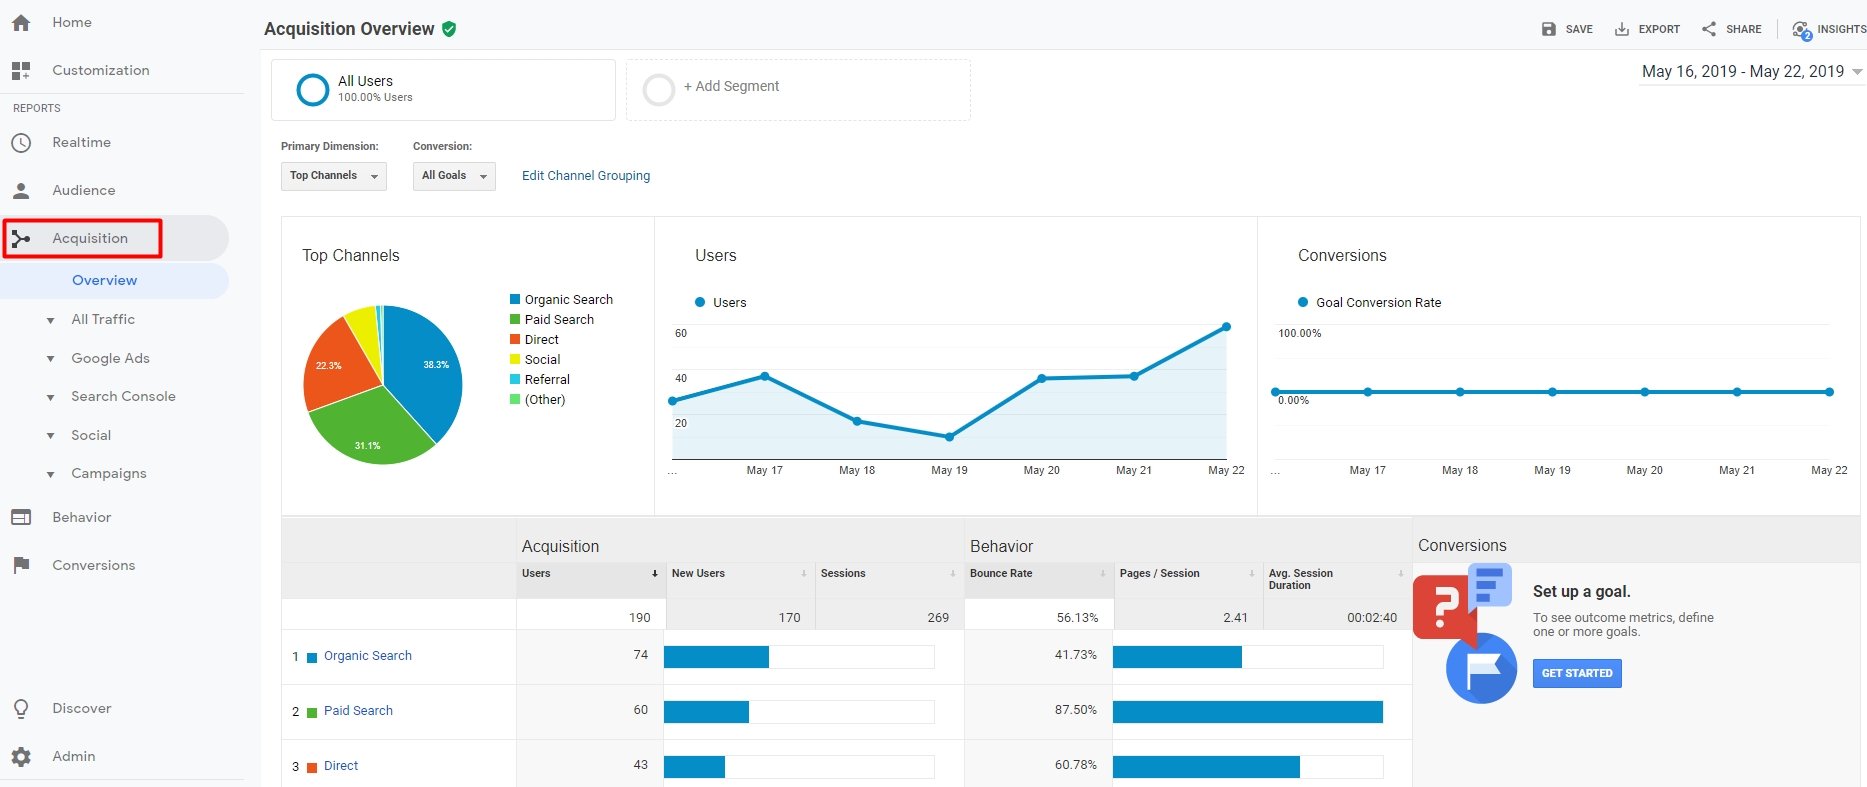The height and width of the screenshot is (787, 1867).
Task: Open the Discover lightbulb icon
Action: coord(21,709)
